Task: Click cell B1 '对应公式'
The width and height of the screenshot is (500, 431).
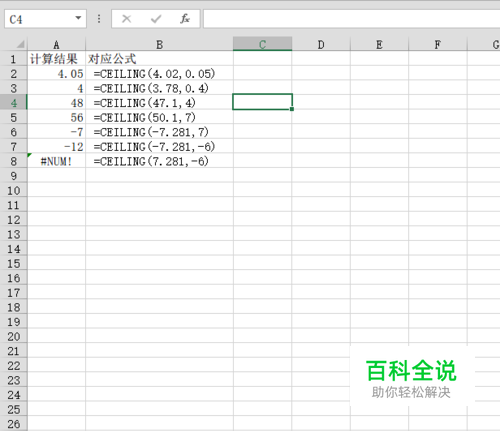Action: coord(159,59)
